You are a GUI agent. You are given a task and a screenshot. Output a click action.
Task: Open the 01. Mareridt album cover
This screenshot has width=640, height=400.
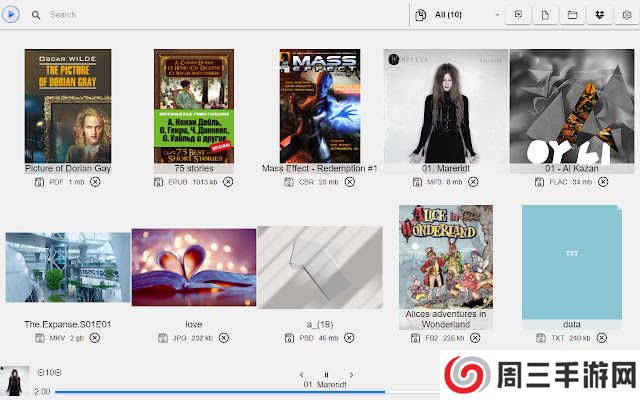pyautogui.click(x=446, y=106)
